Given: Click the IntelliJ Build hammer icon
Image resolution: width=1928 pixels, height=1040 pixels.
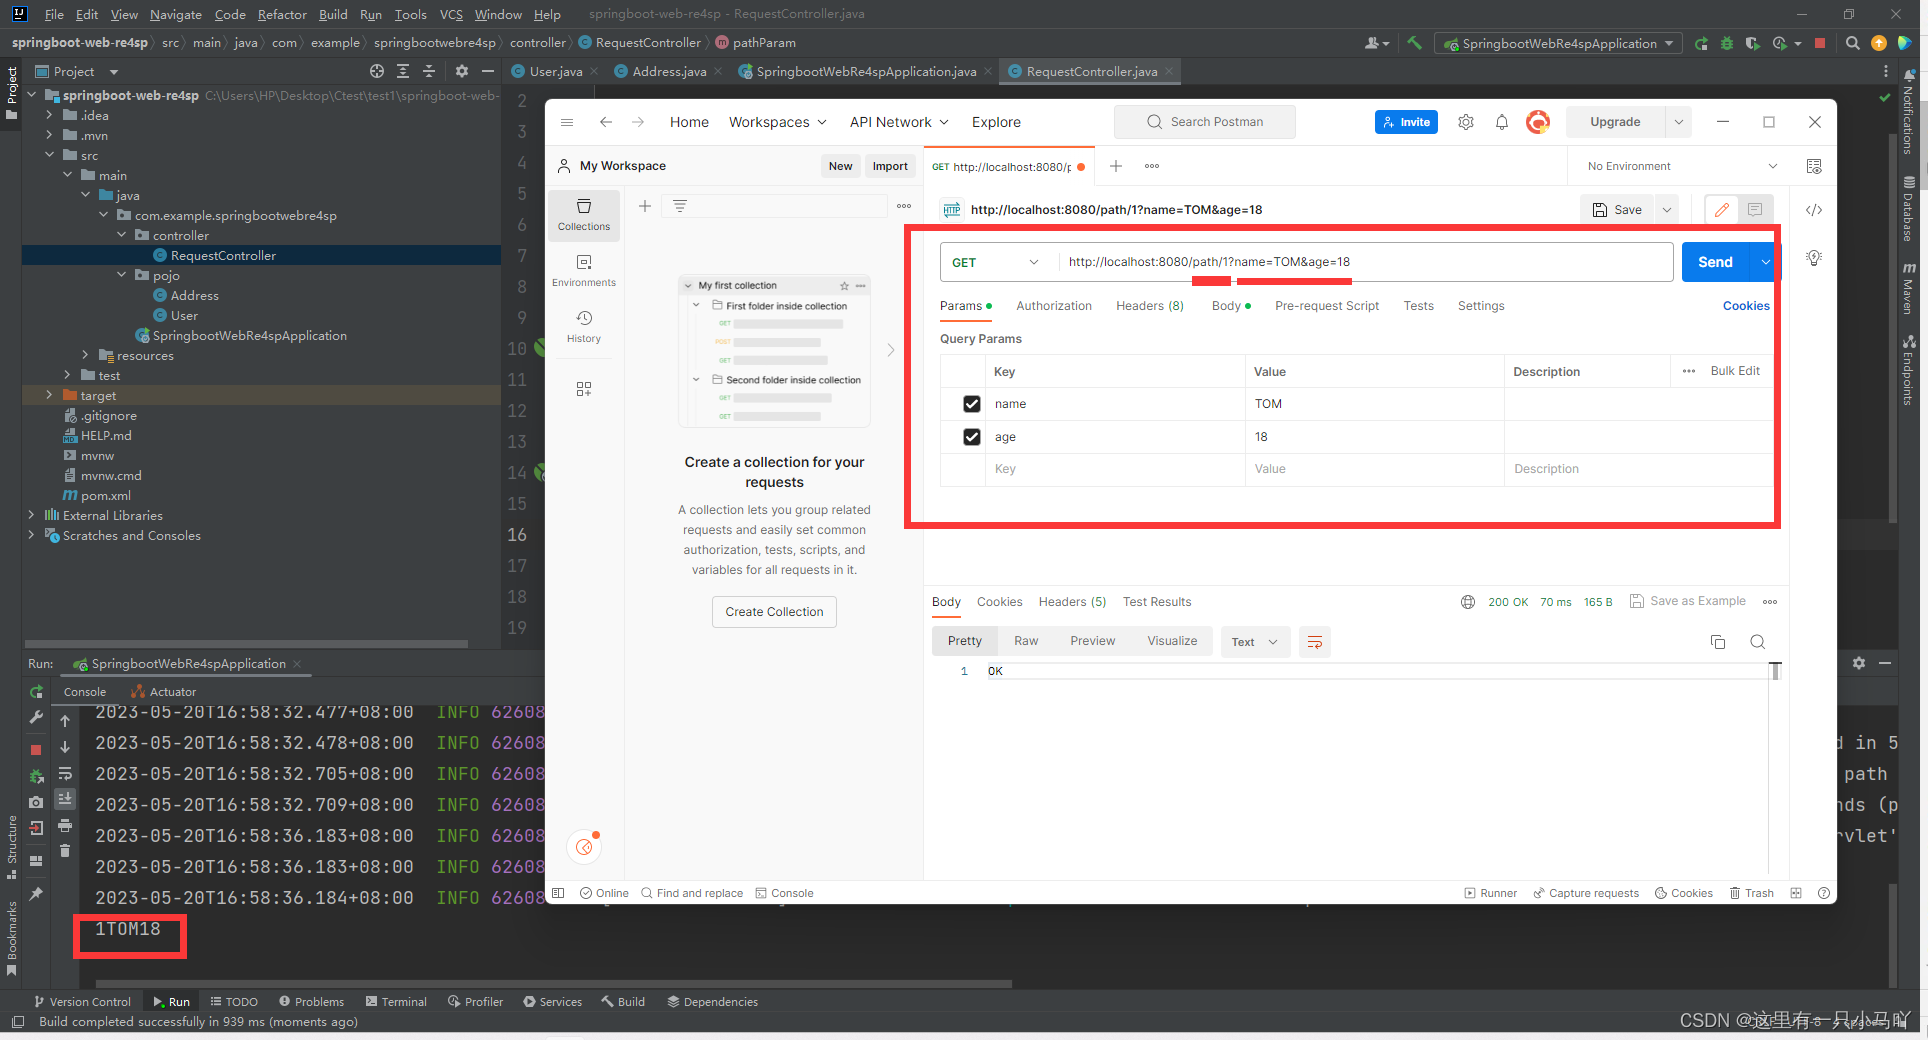Looking at the screenshot, I should [x=1414, y=43].
